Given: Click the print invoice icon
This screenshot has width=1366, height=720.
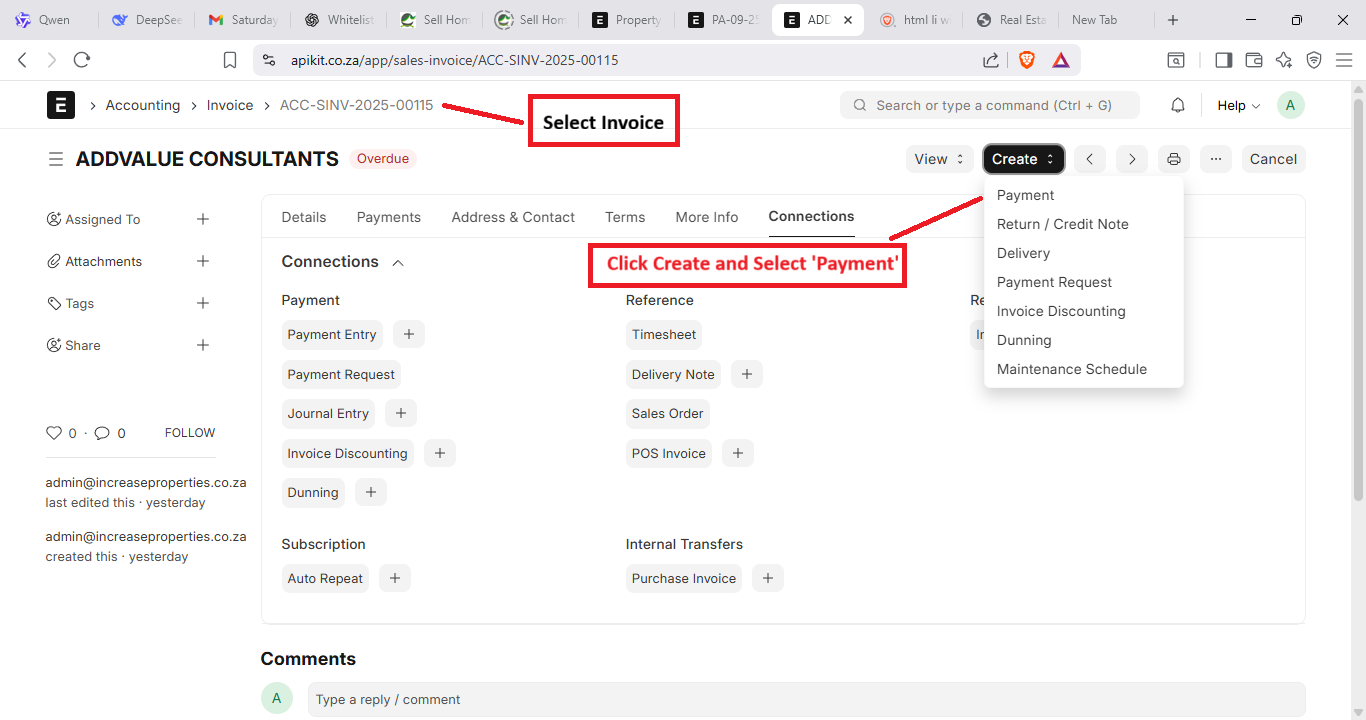Looking at the screenshot, I should click(x=1174, y=159).
